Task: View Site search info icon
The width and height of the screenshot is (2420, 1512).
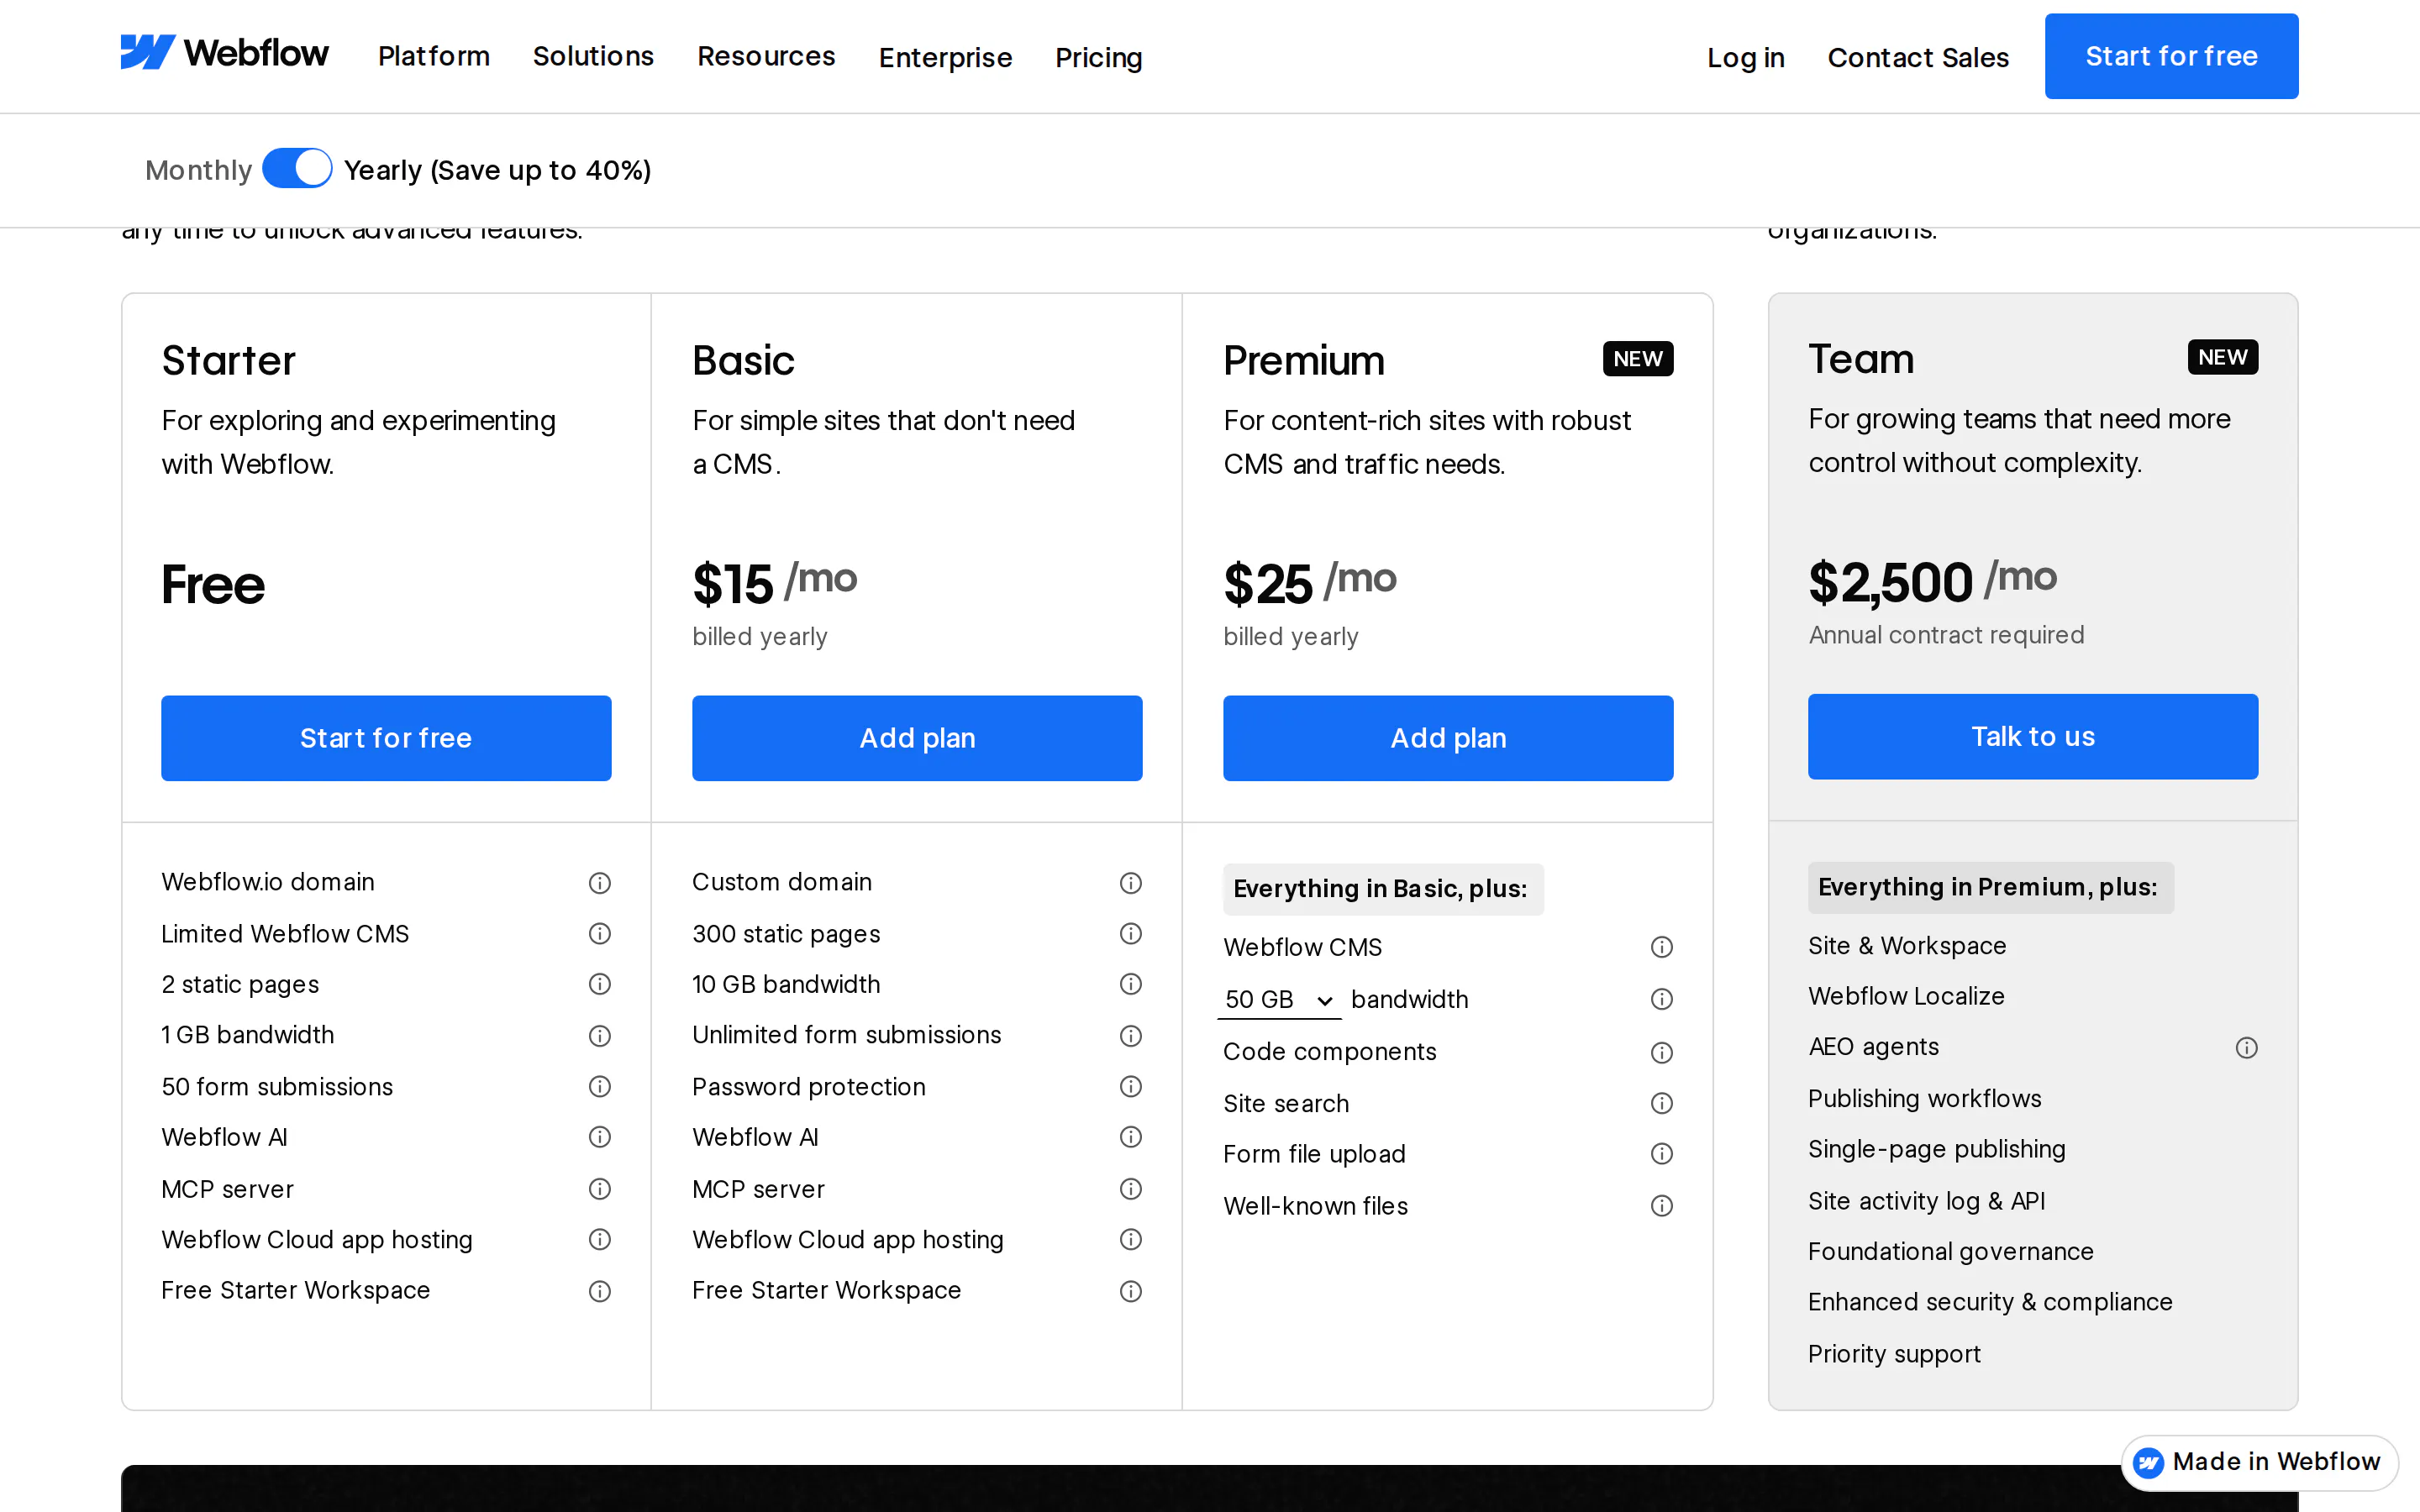Action: click(1662, 1104)
